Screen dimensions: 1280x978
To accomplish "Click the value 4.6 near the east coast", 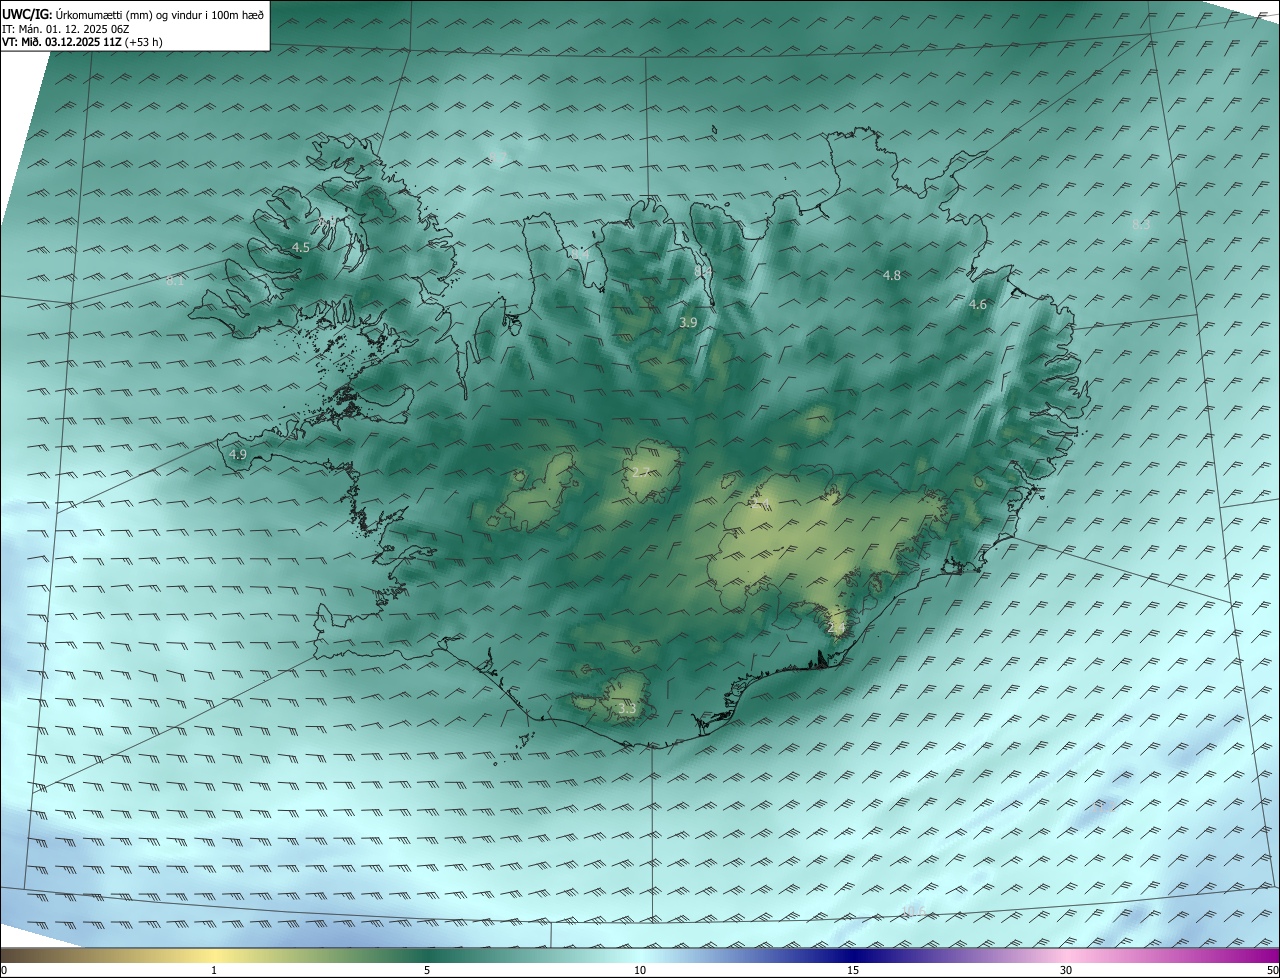I will coord(978,305).
